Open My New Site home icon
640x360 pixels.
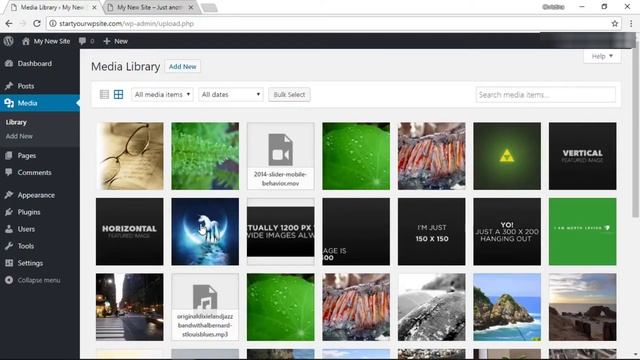tap(26, 41)
